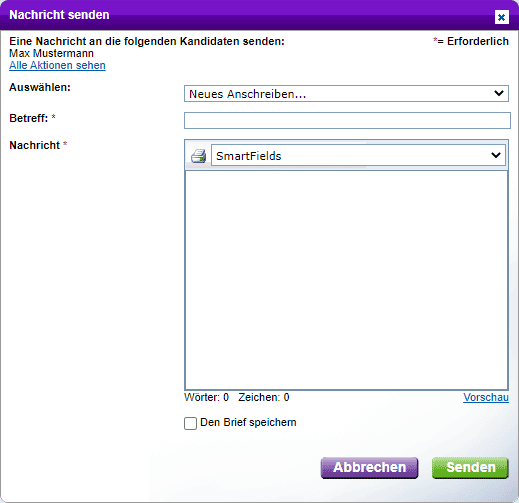Focus the Betreff subject field
The image size is (519, 503).
[347, 120]
